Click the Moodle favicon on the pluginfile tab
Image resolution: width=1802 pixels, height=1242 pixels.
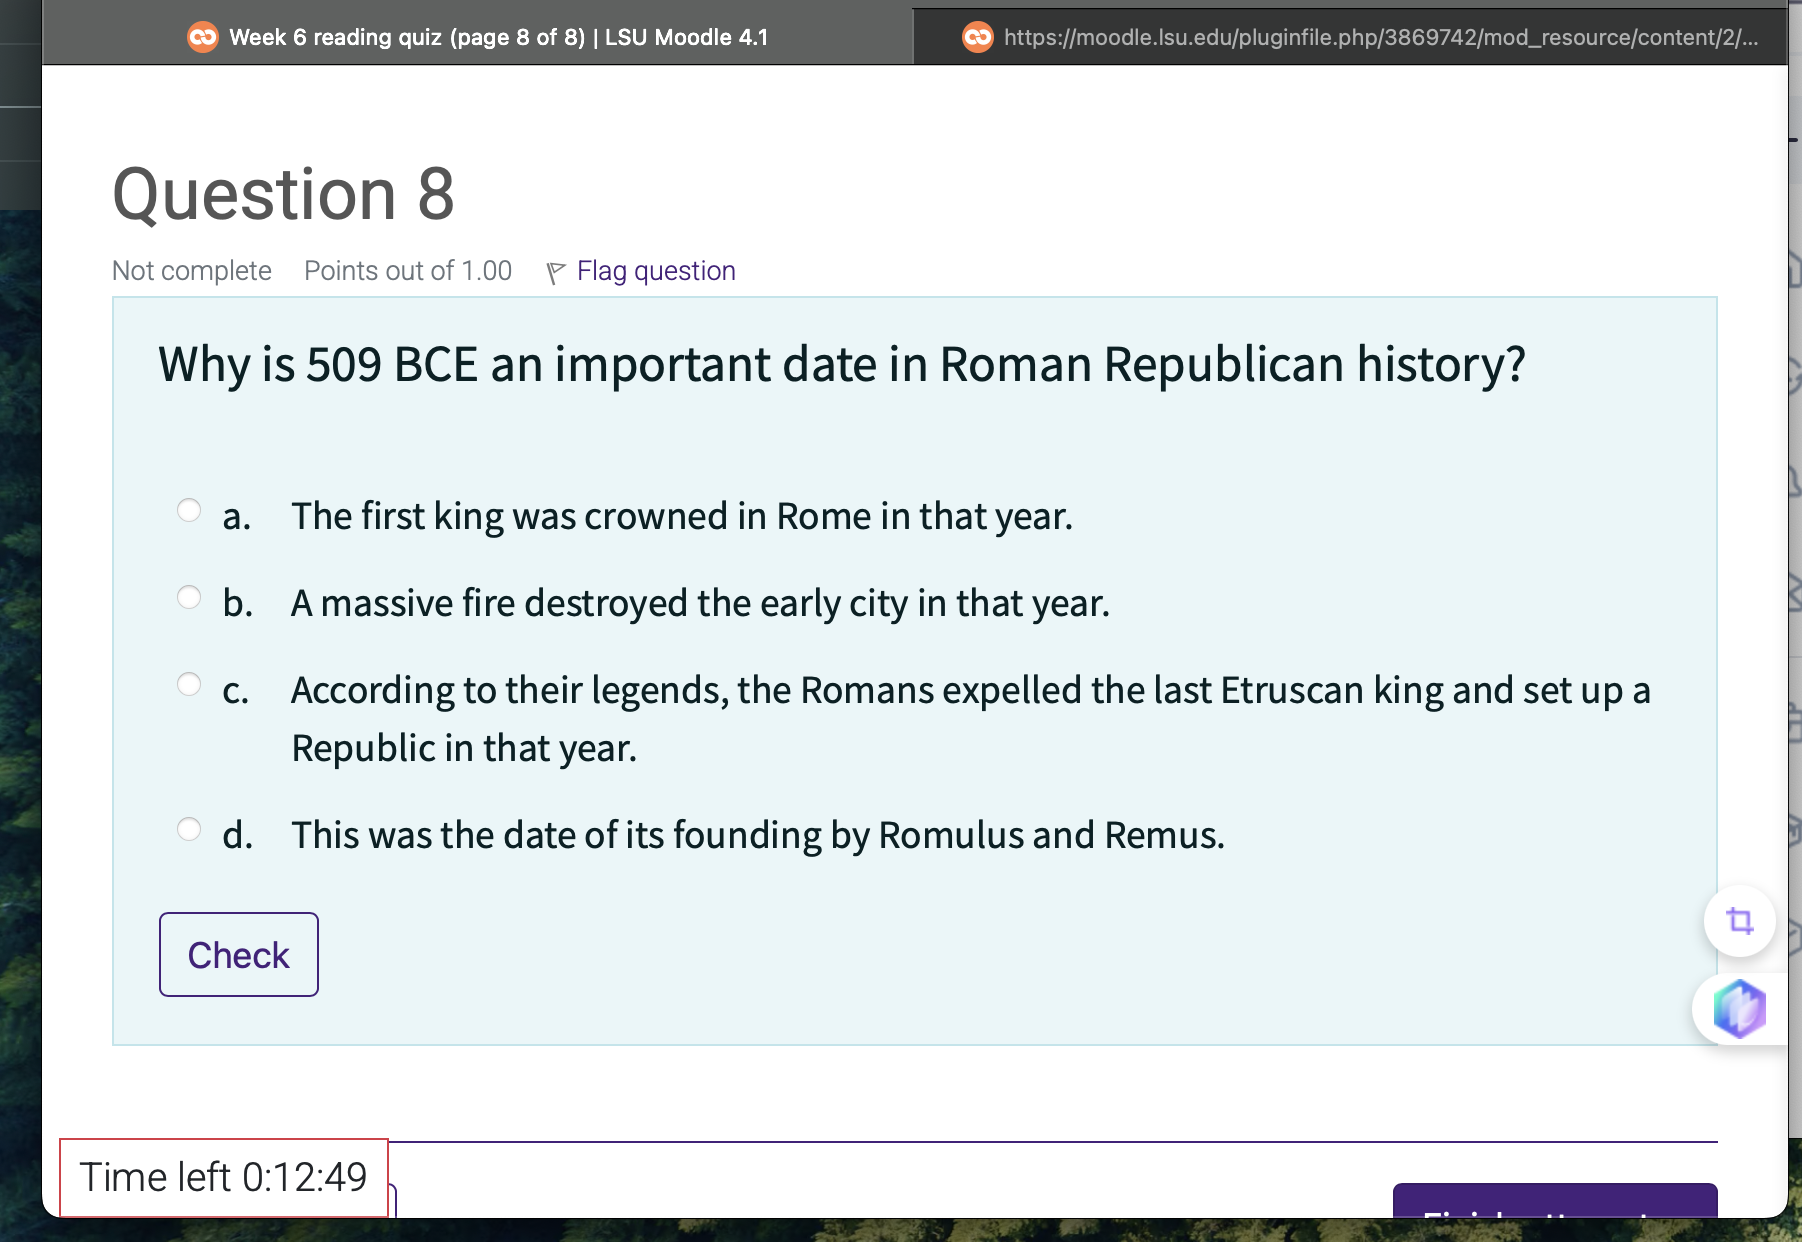[x=976, y=37]
